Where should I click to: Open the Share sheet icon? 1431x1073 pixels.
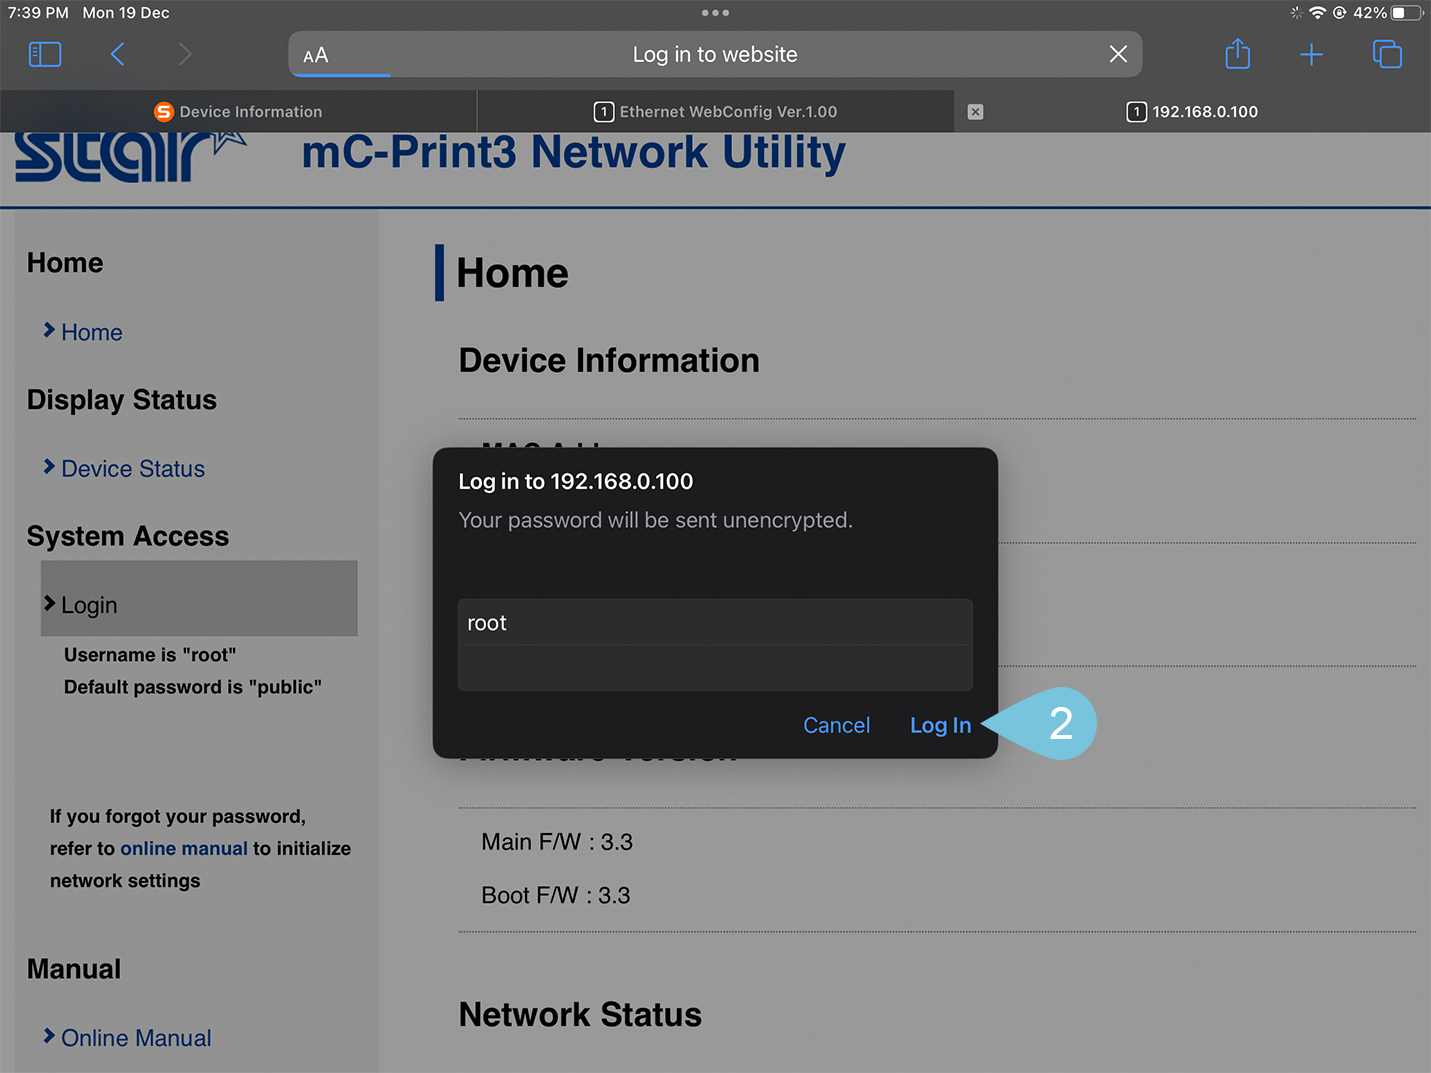tap(1238, 54)
